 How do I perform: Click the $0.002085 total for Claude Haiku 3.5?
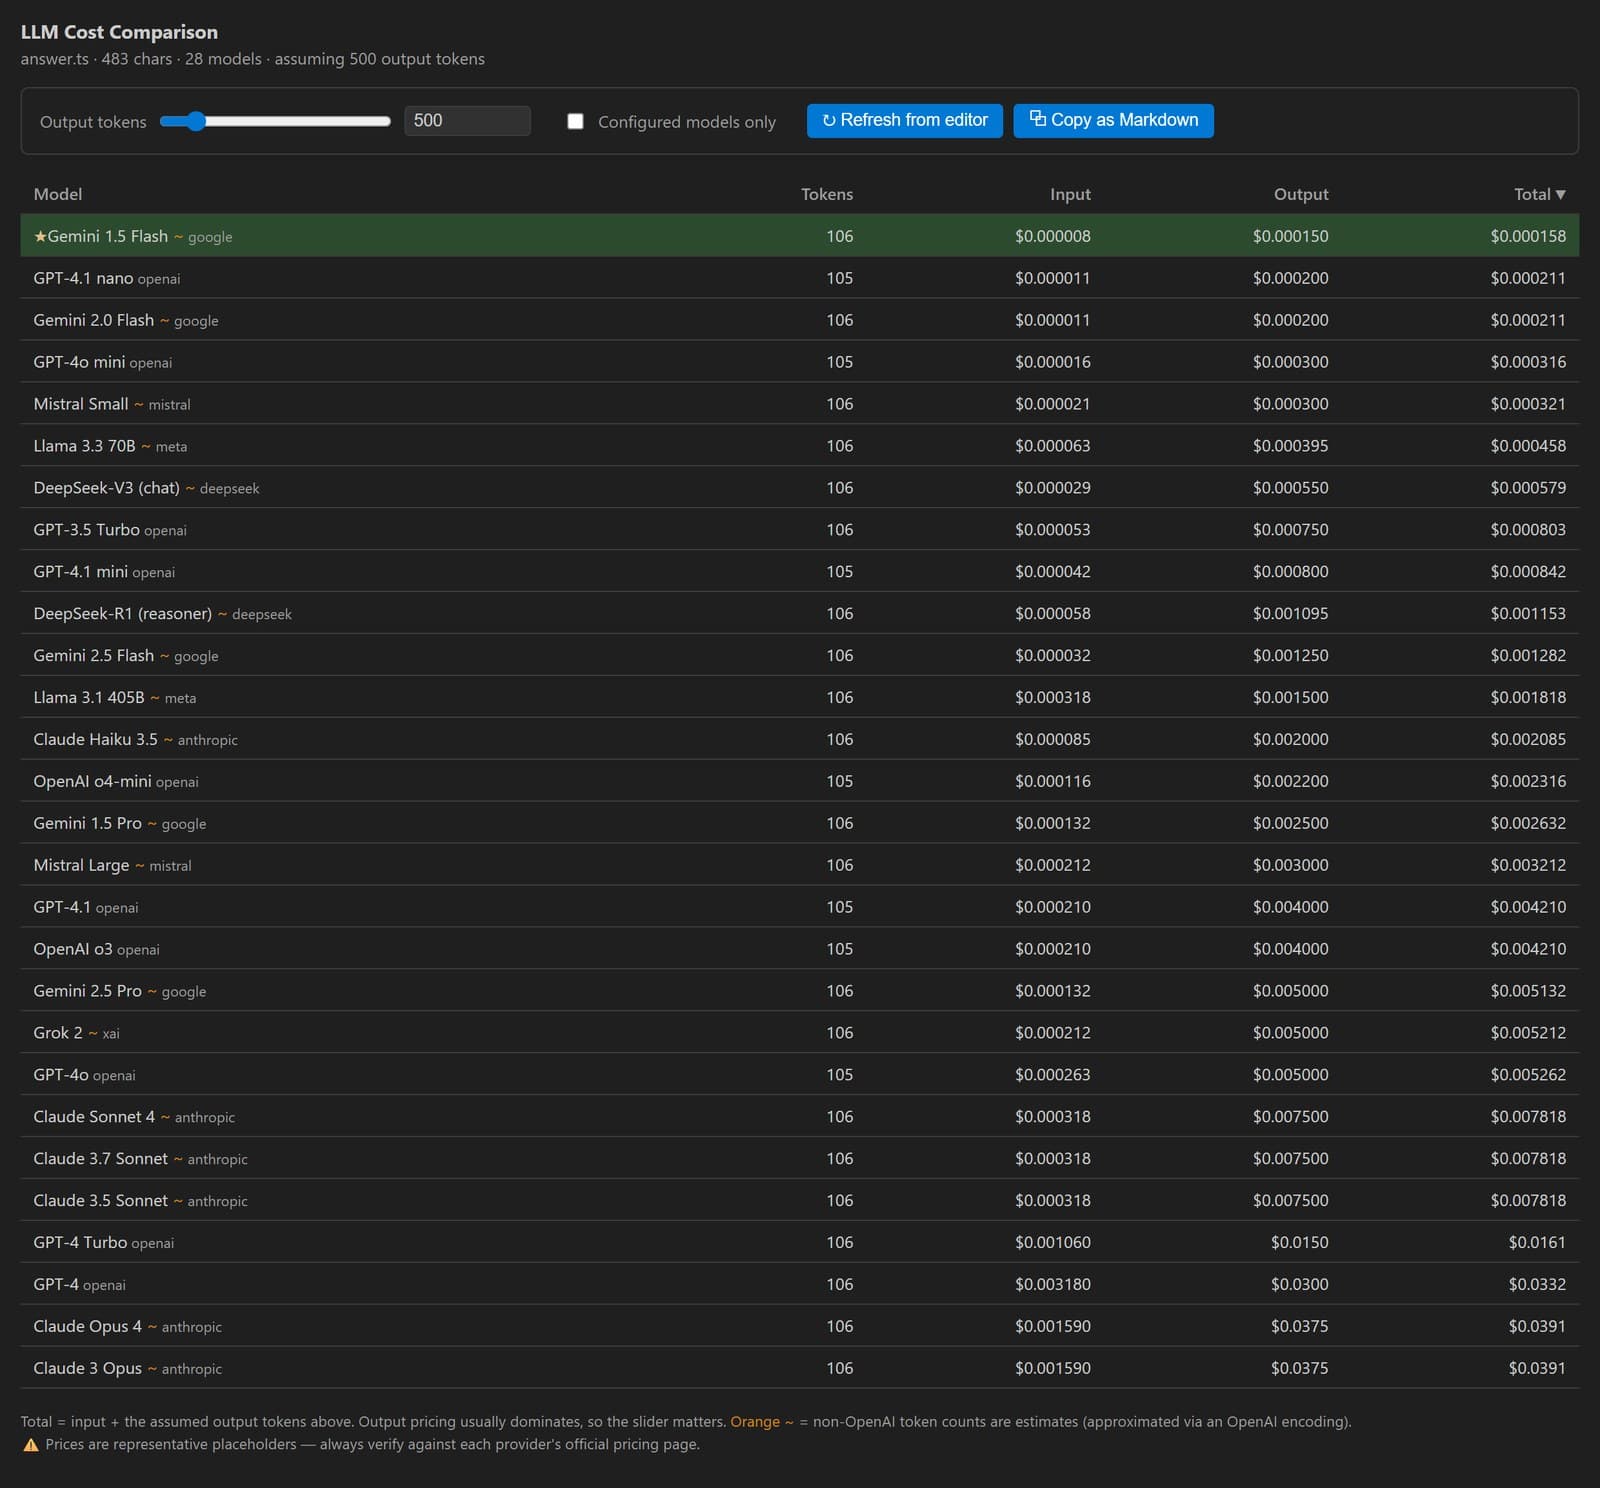pyautogui.click(x=1528, y=740)
